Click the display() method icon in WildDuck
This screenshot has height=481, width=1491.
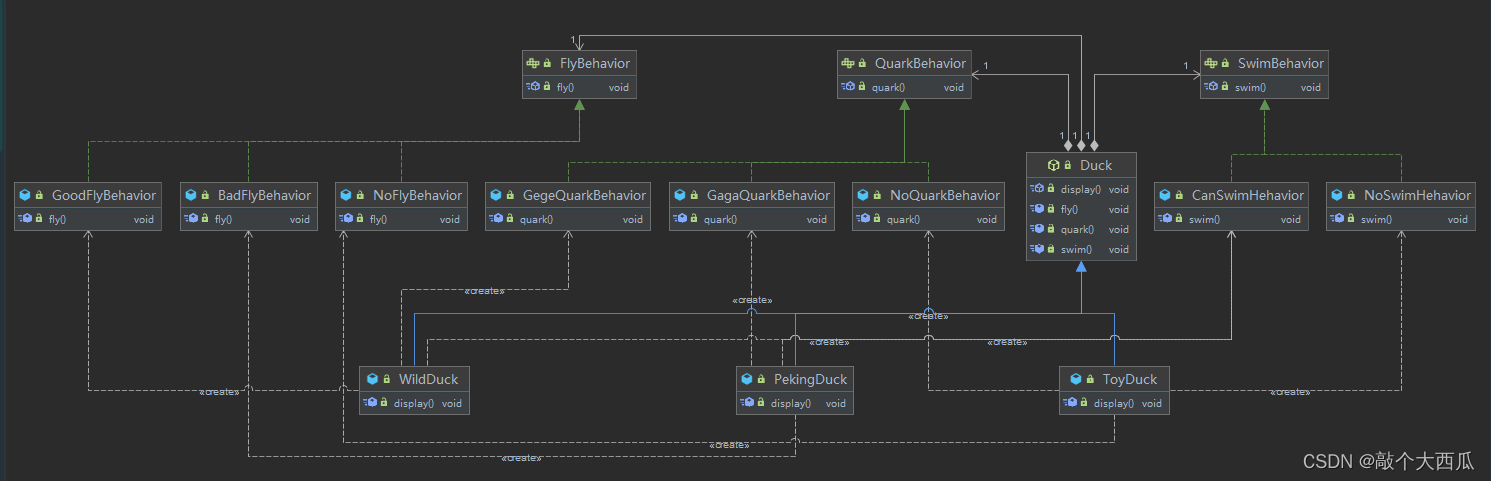click(372, 403)
